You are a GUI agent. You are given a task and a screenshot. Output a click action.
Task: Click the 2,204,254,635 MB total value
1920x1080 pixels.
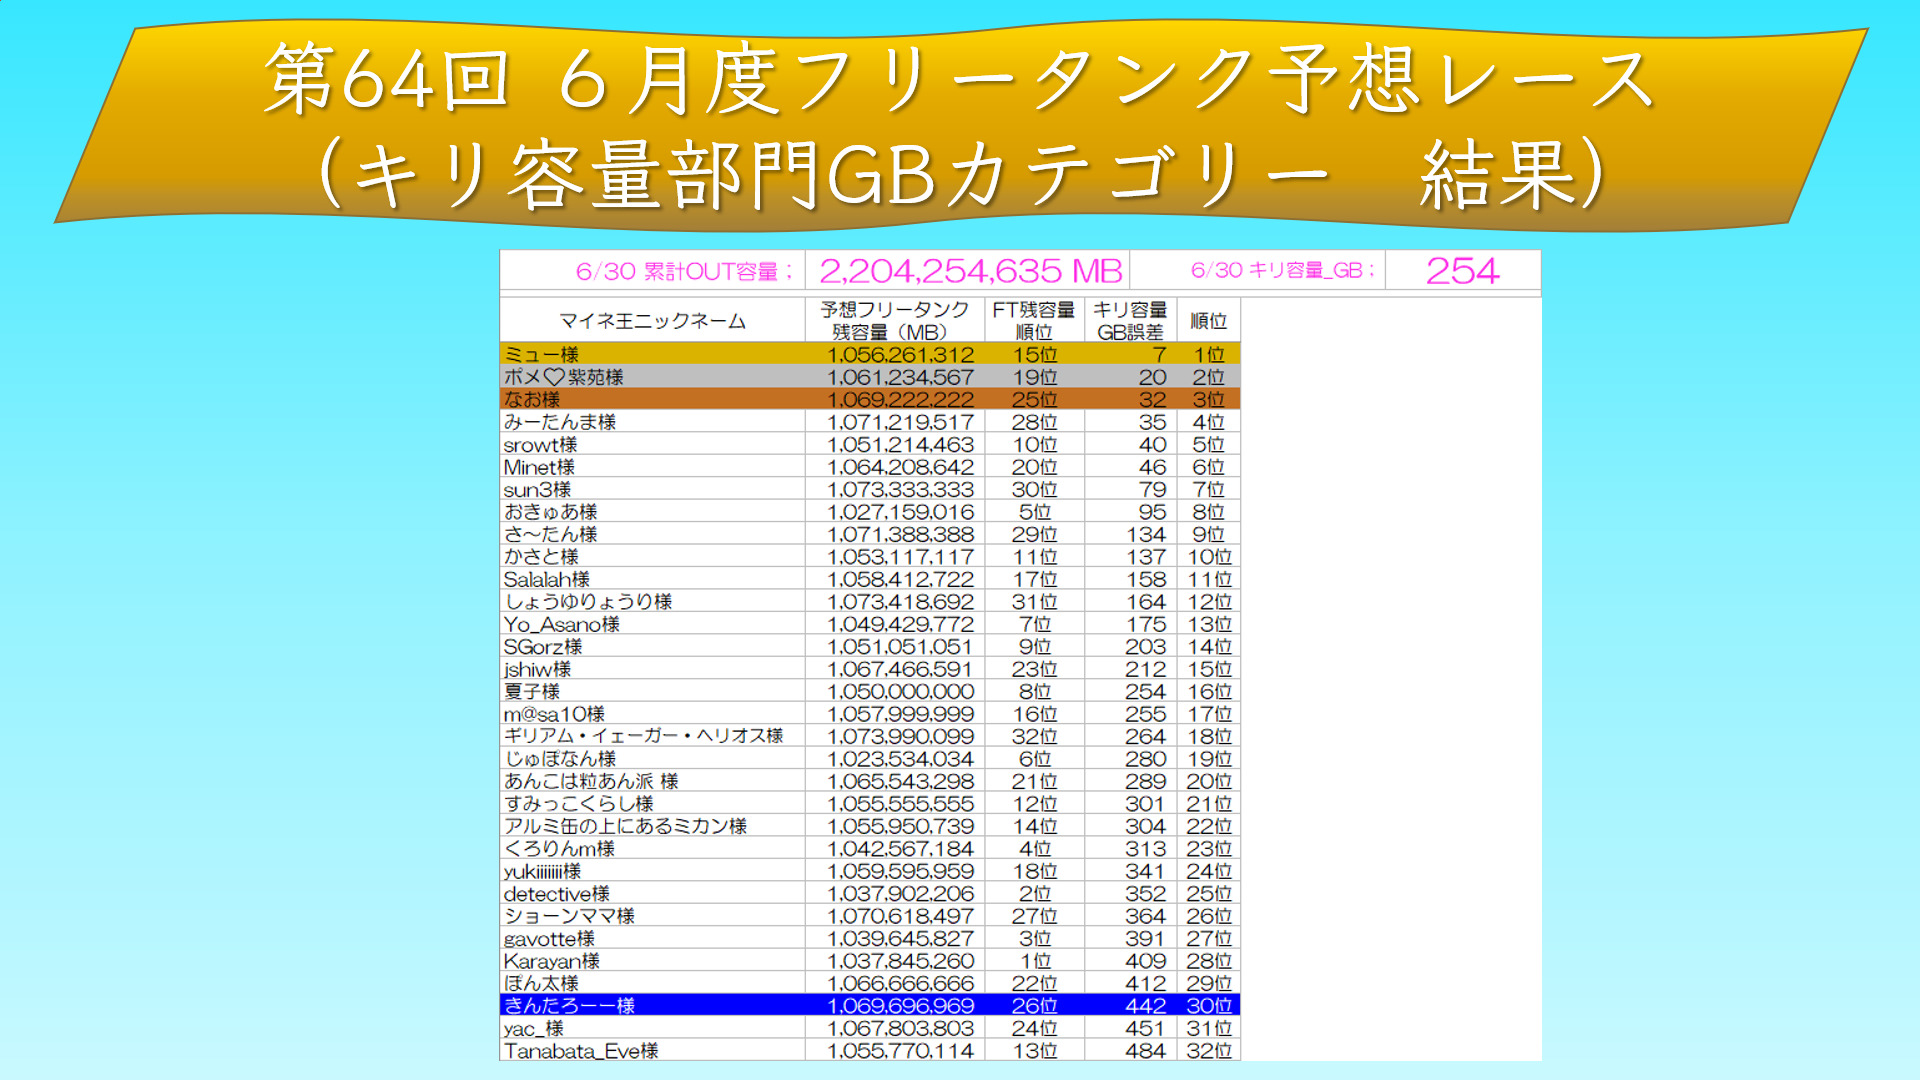[x=970, y=271]
